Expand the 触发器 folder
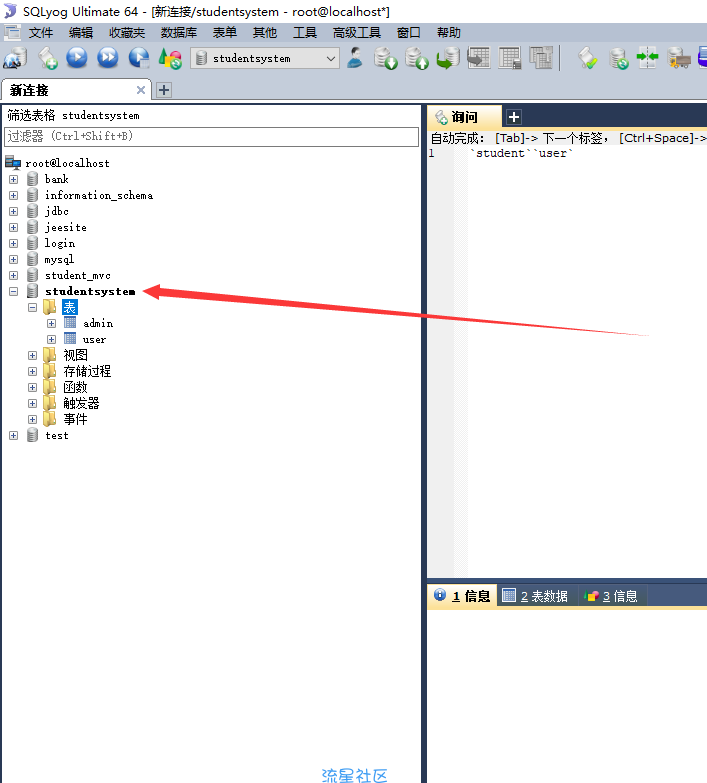 [x=32, y=403]
